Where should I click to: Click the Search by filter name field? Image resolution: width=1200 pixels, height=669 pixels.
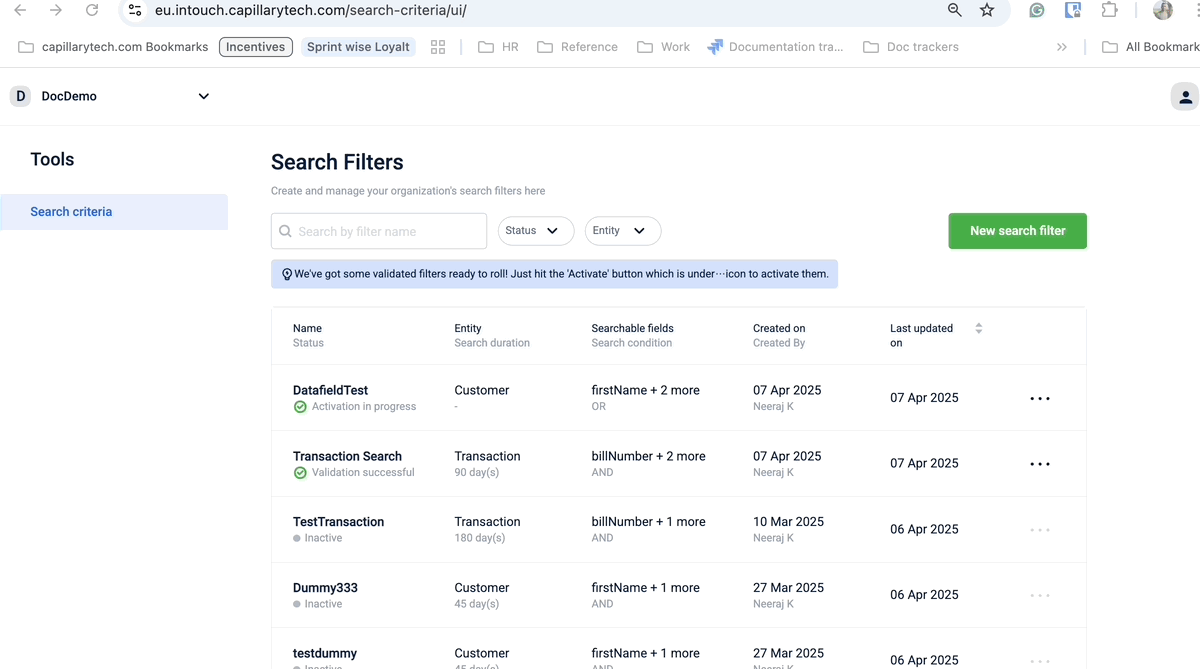(x=379, y=231)
